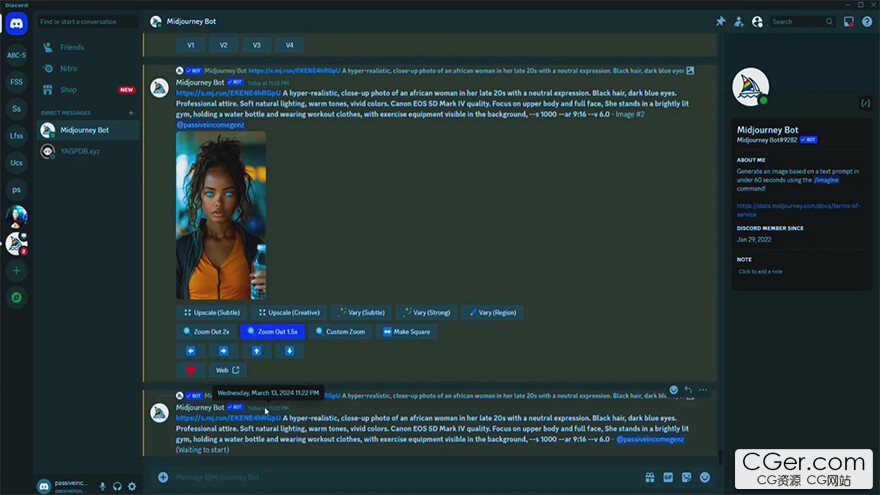The image size is (880, 495).
Task: Open the Ss server
Action: click(16, 109)
